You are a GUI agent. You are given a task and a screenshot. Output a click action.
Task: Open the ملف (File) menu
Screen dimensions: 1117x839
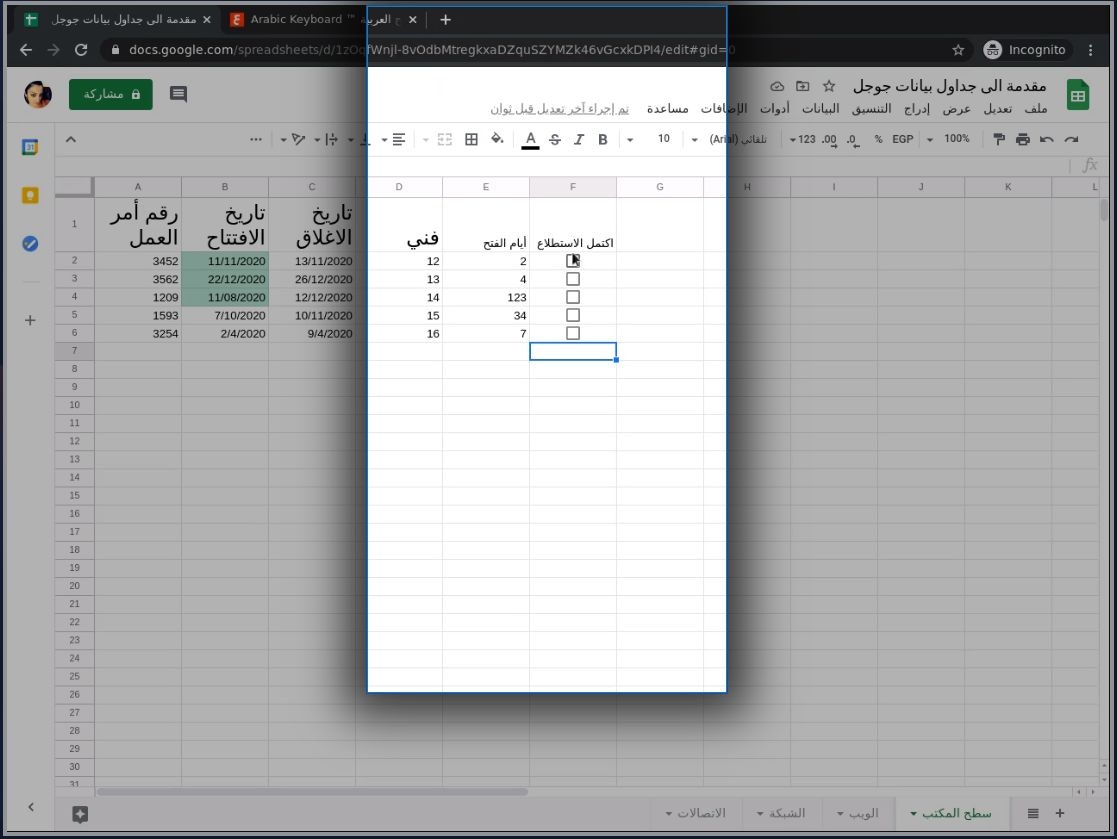1036,108
